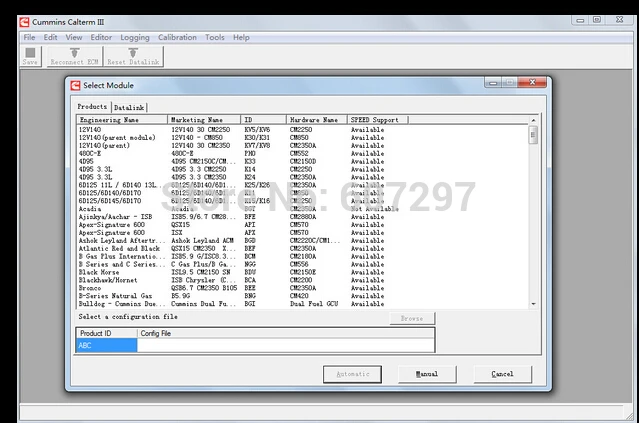Click the Config File column header

[x=286, y=333]
